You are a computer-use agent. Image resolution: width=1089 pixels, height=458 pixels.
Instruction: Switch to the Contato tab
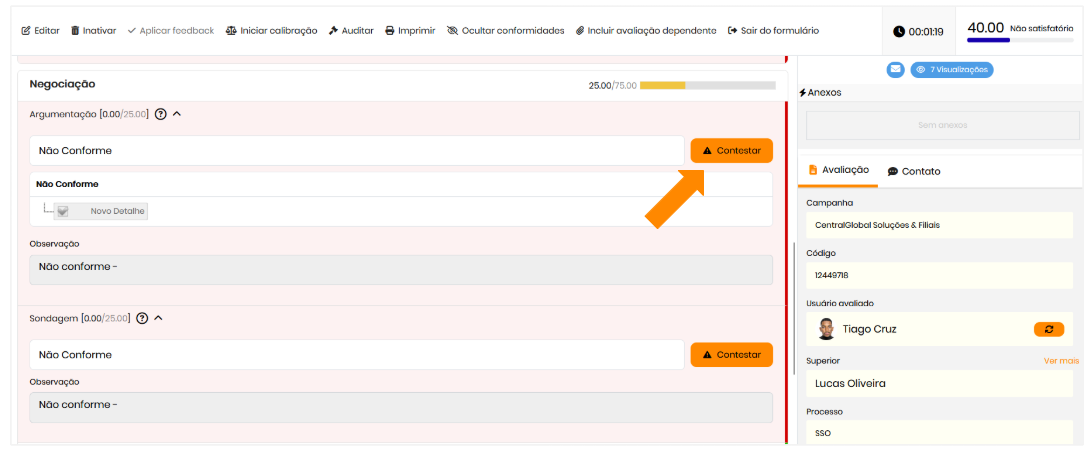[914, 171]
